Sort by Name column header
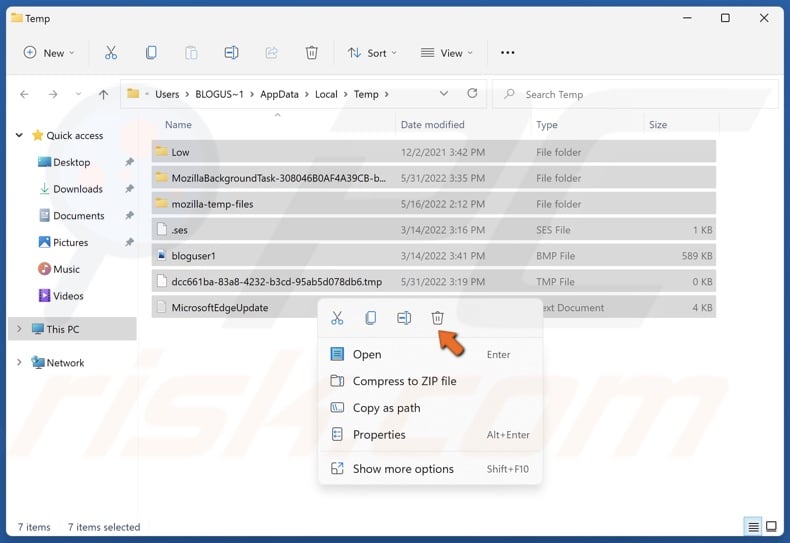The width and height of the screenshot is (790, 543). [x=178, y=124]
